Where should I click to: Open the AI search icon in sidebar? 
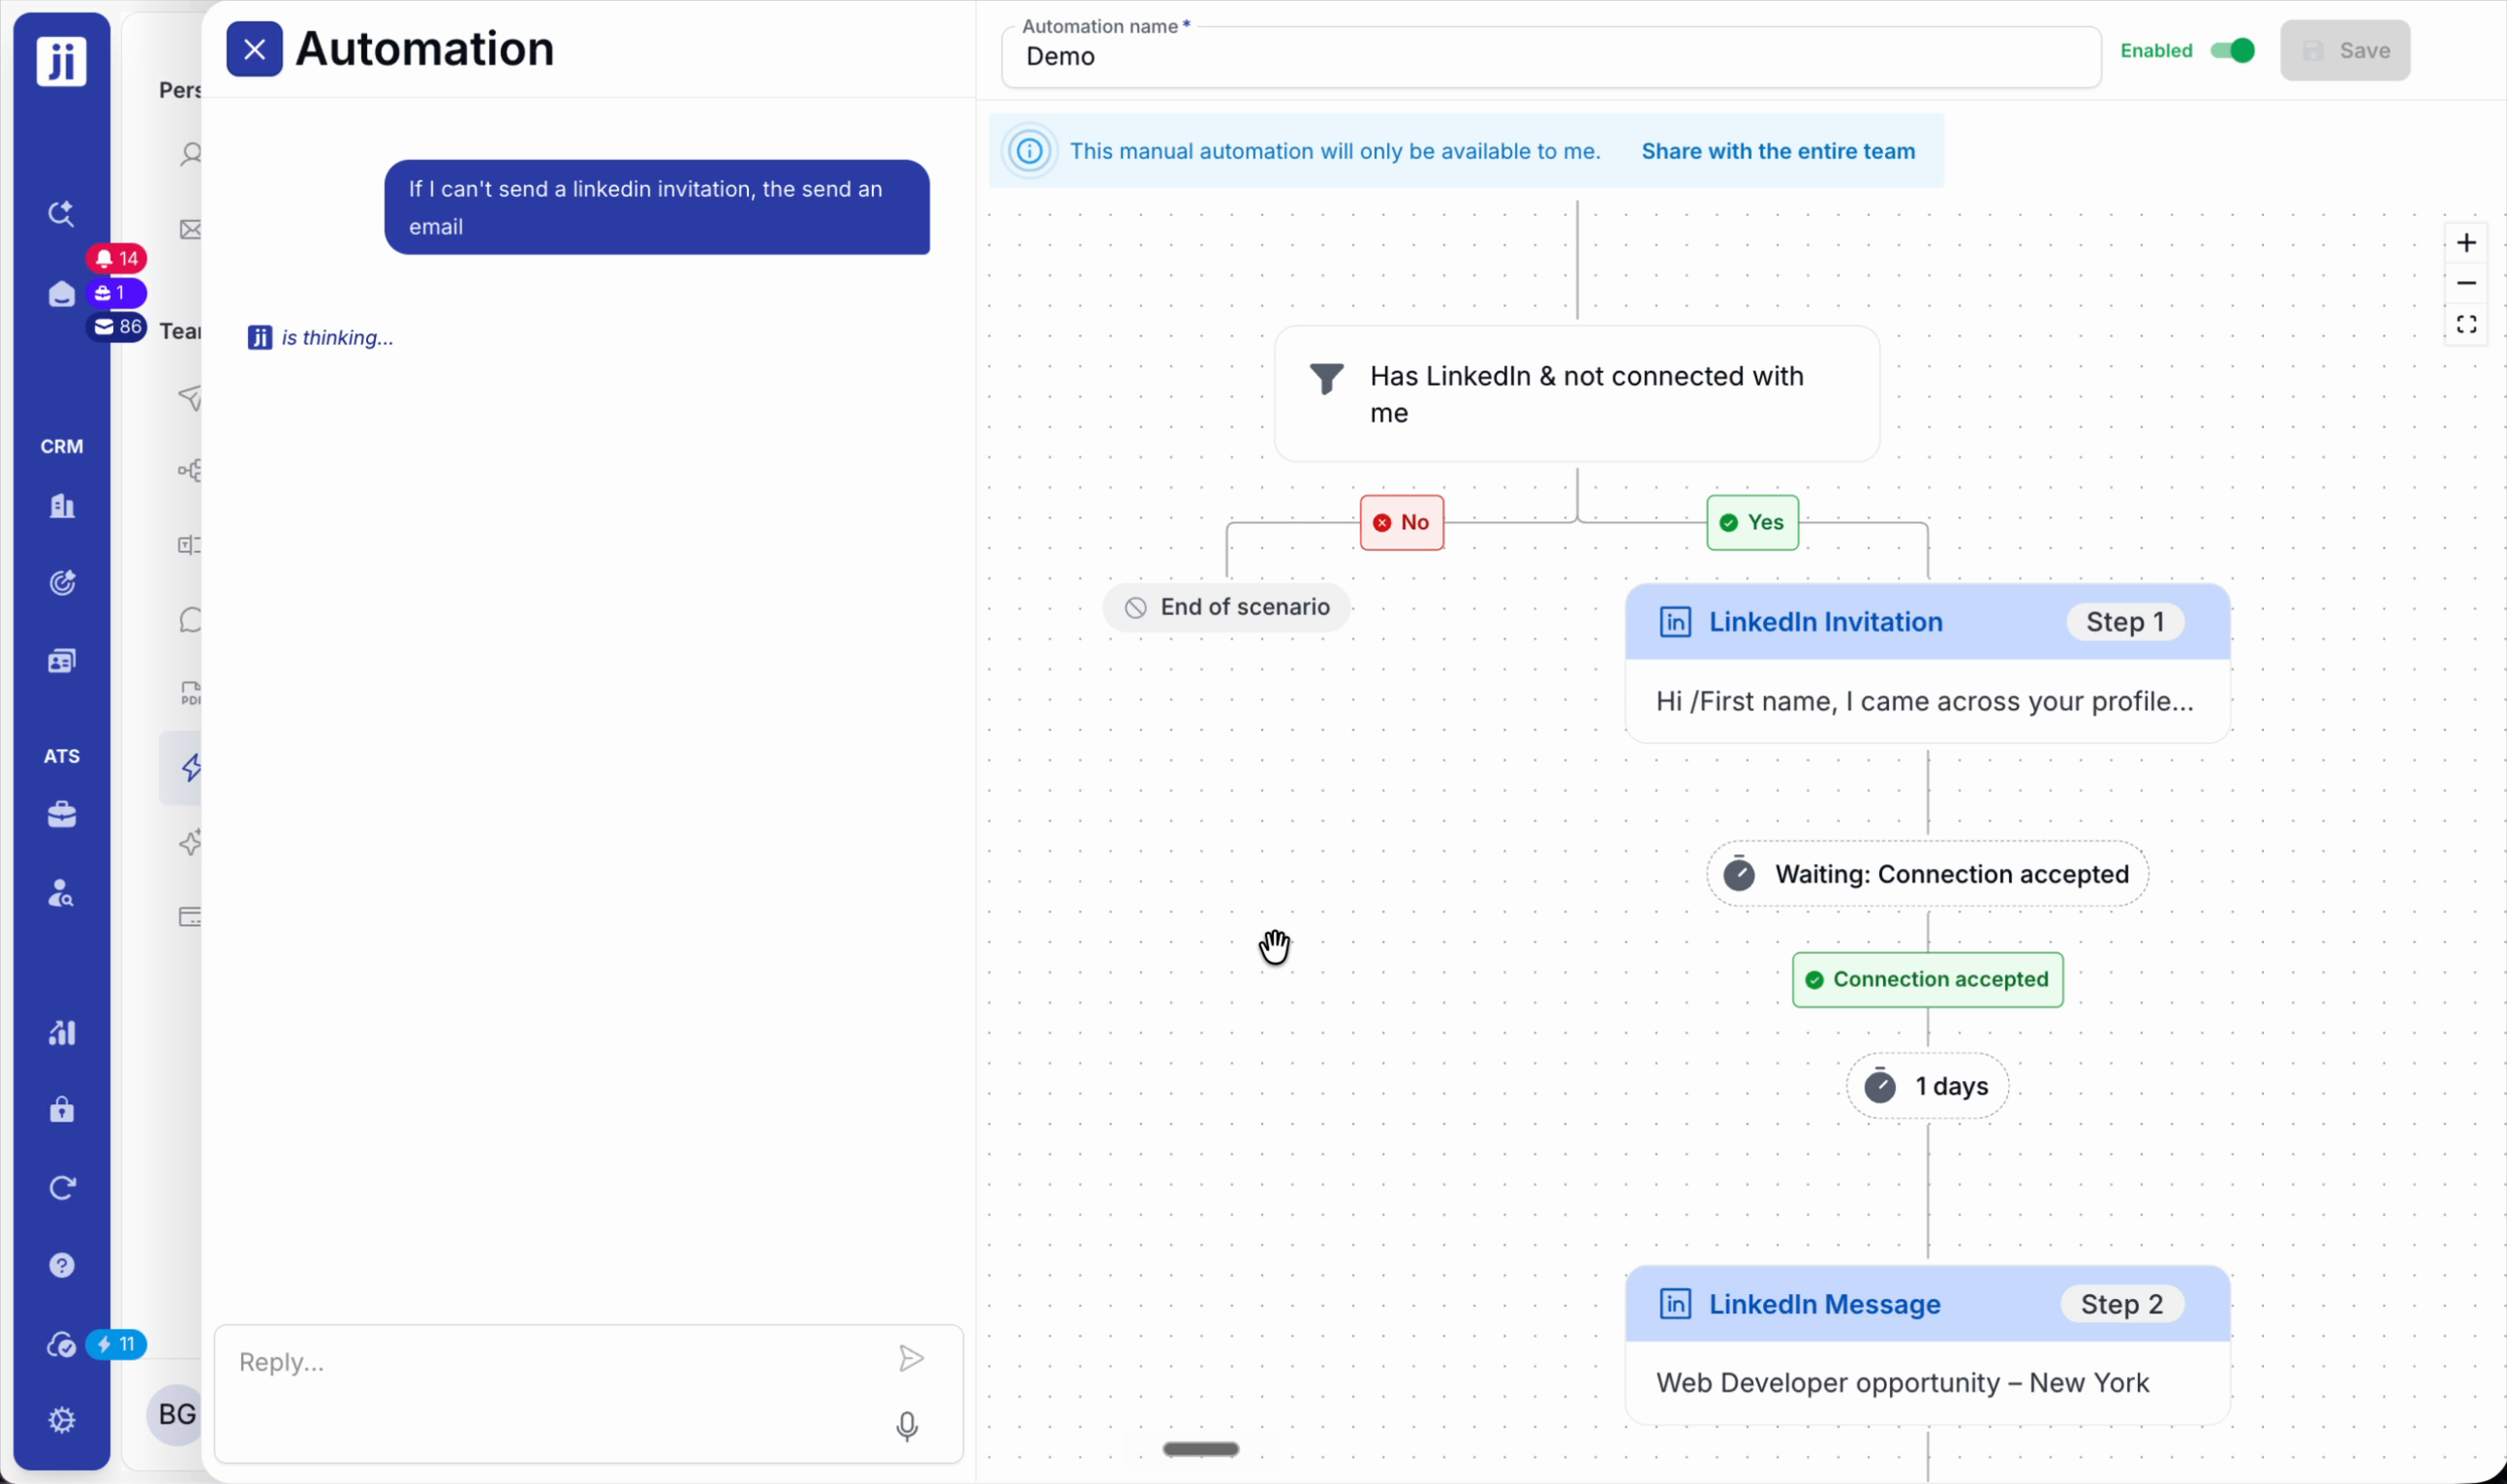click(x=61, y=213)
